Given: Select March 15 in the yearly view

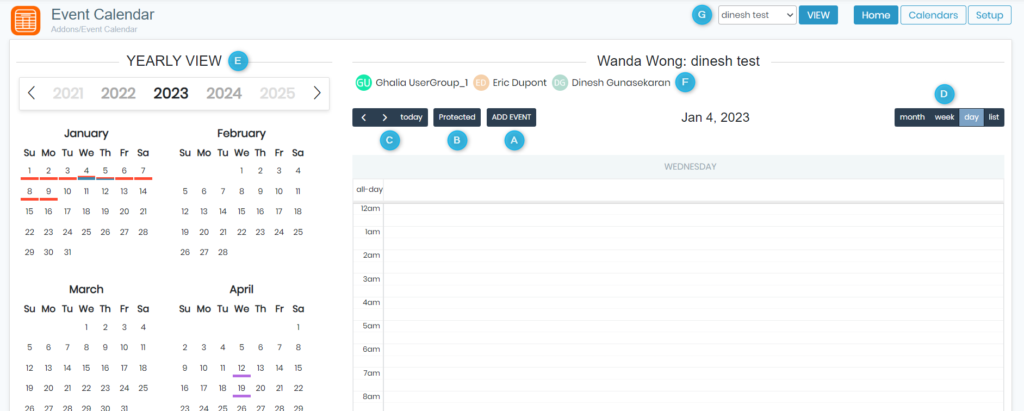Looking at the screenshot, I should click(x=86, y=368).
